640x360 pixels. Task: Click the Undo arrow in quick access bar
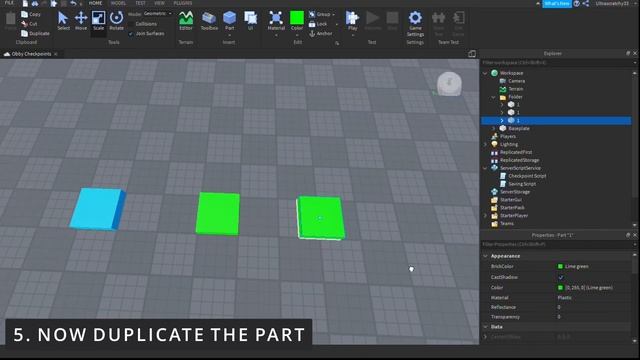coord(73,3)
